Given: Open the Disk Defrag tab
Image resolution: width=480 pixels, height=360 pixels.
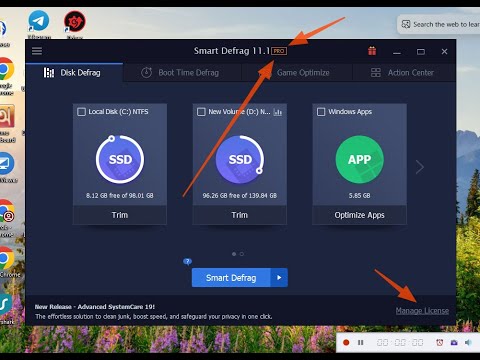Looking at the screenshot, I should 74,73.
